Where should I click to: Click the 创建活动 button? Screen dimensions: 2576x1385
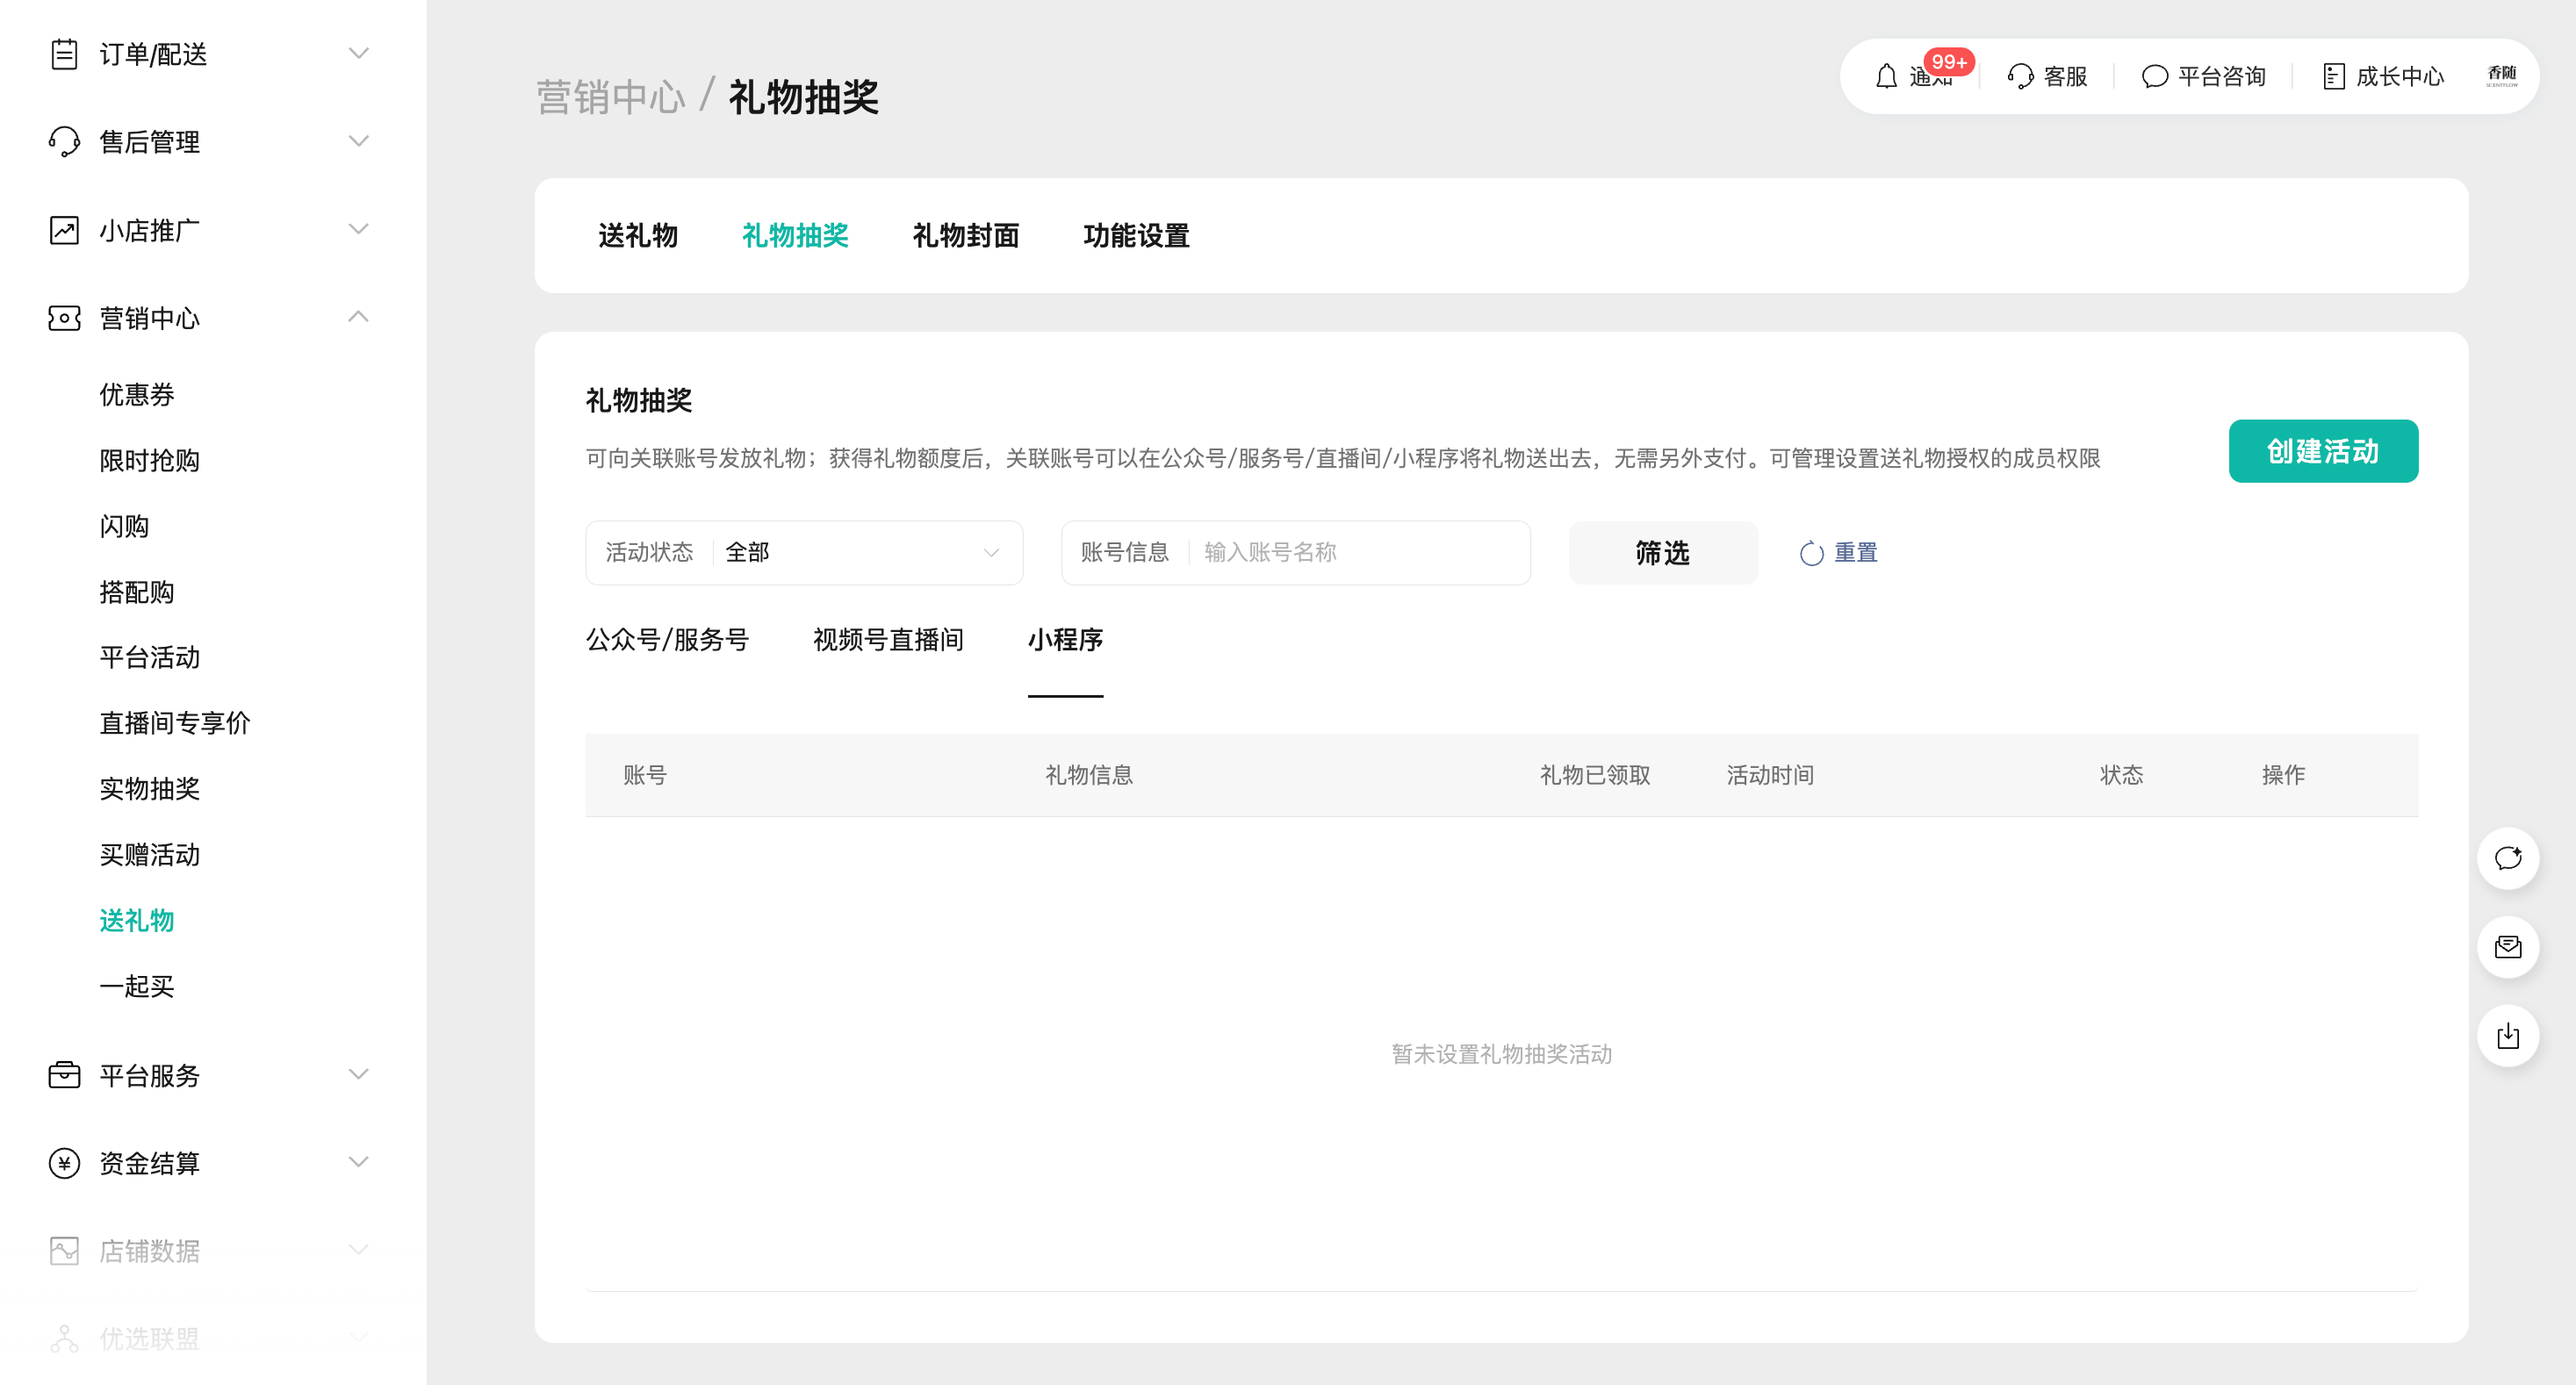[x=2322, y=451]
